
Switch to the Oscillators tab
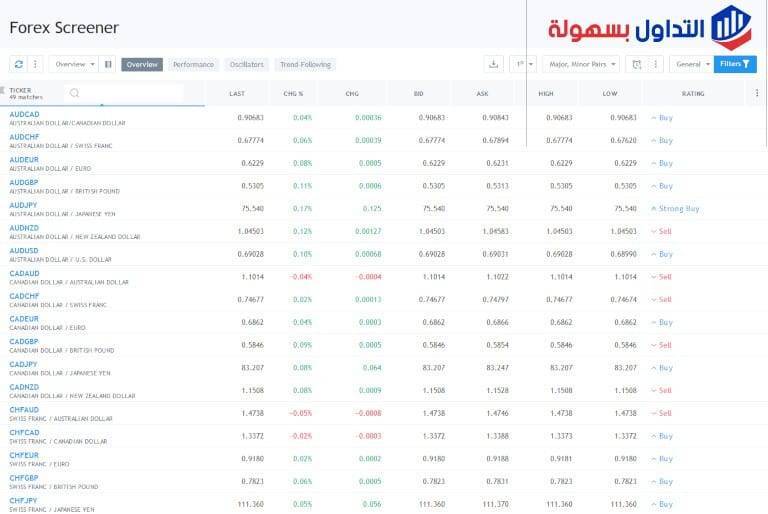point(247,65)
